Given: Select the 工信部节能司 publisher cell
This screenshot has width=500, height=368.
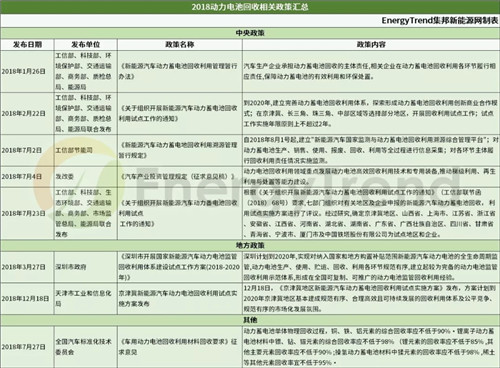Looking at the screenshot, I should coord(86,150).
